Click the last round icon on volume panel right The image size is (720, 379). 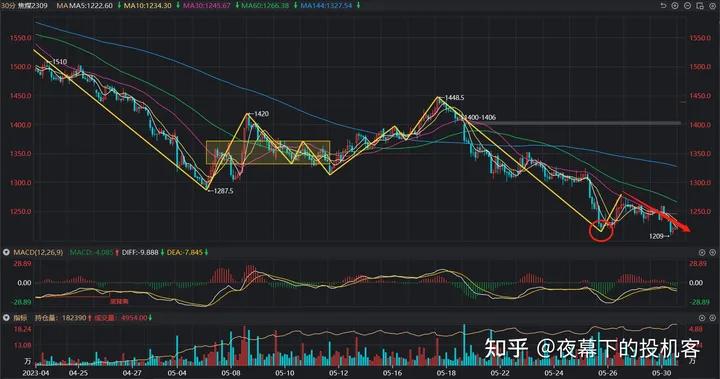tap(712, 317)
